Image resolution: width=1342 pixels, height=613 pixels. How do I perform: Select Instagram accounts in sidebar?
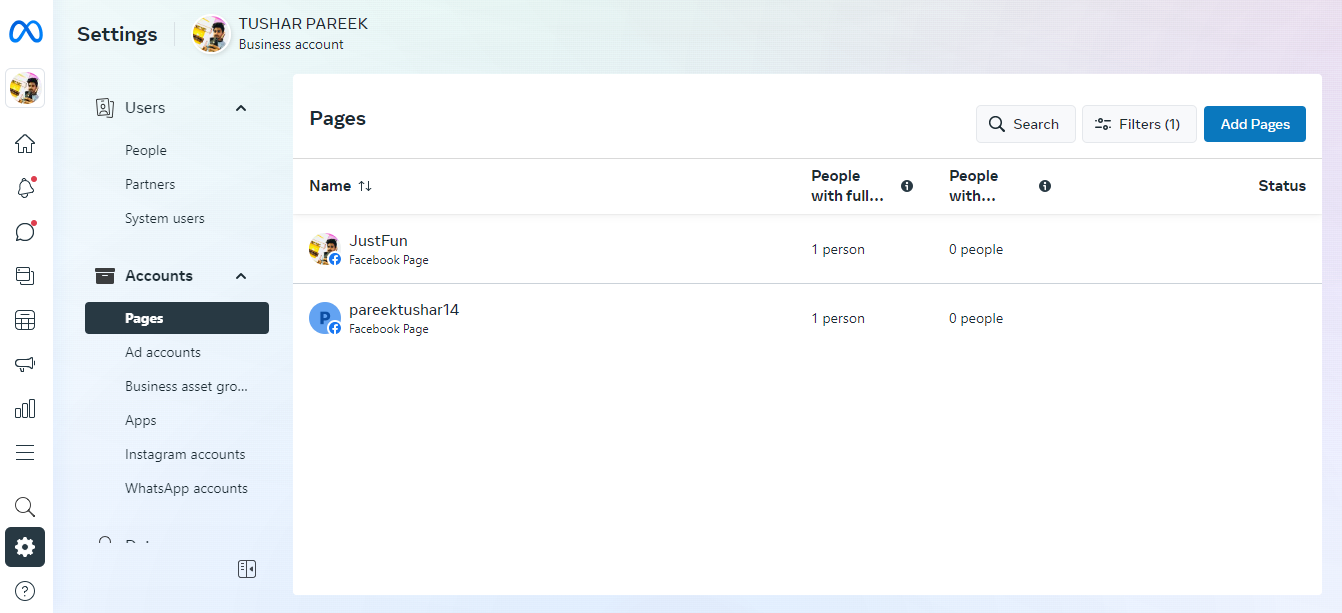coord(185,454)
